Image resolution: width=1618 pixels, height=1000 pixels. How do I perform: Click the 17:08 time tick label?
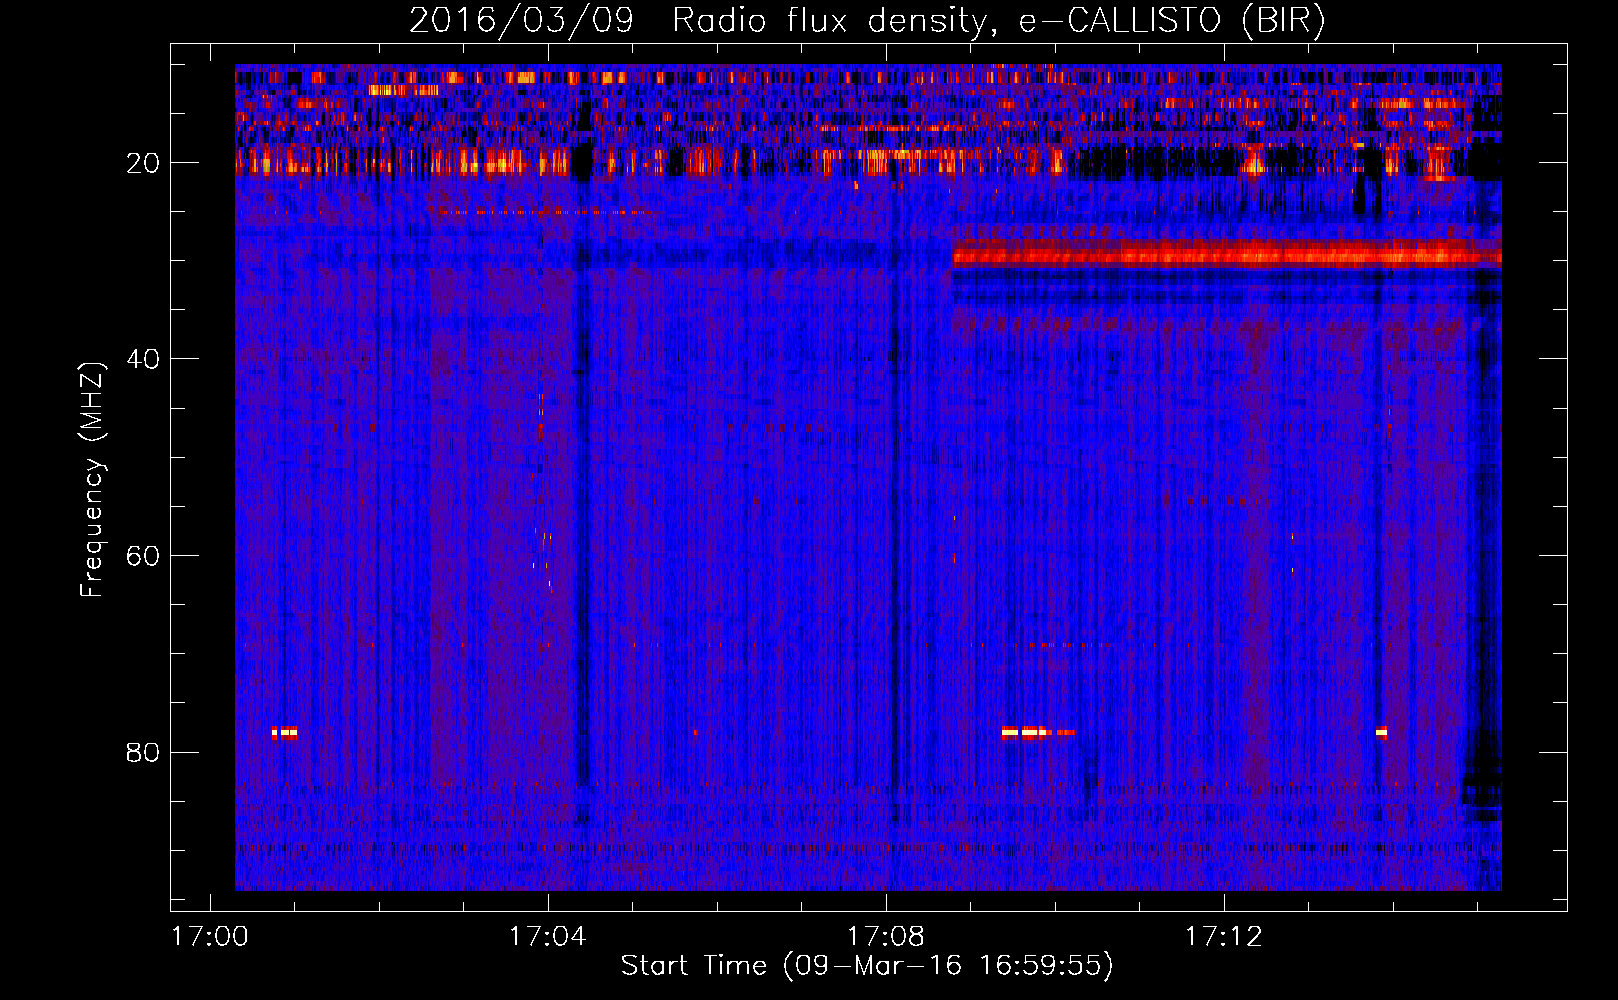coord(886,937)
